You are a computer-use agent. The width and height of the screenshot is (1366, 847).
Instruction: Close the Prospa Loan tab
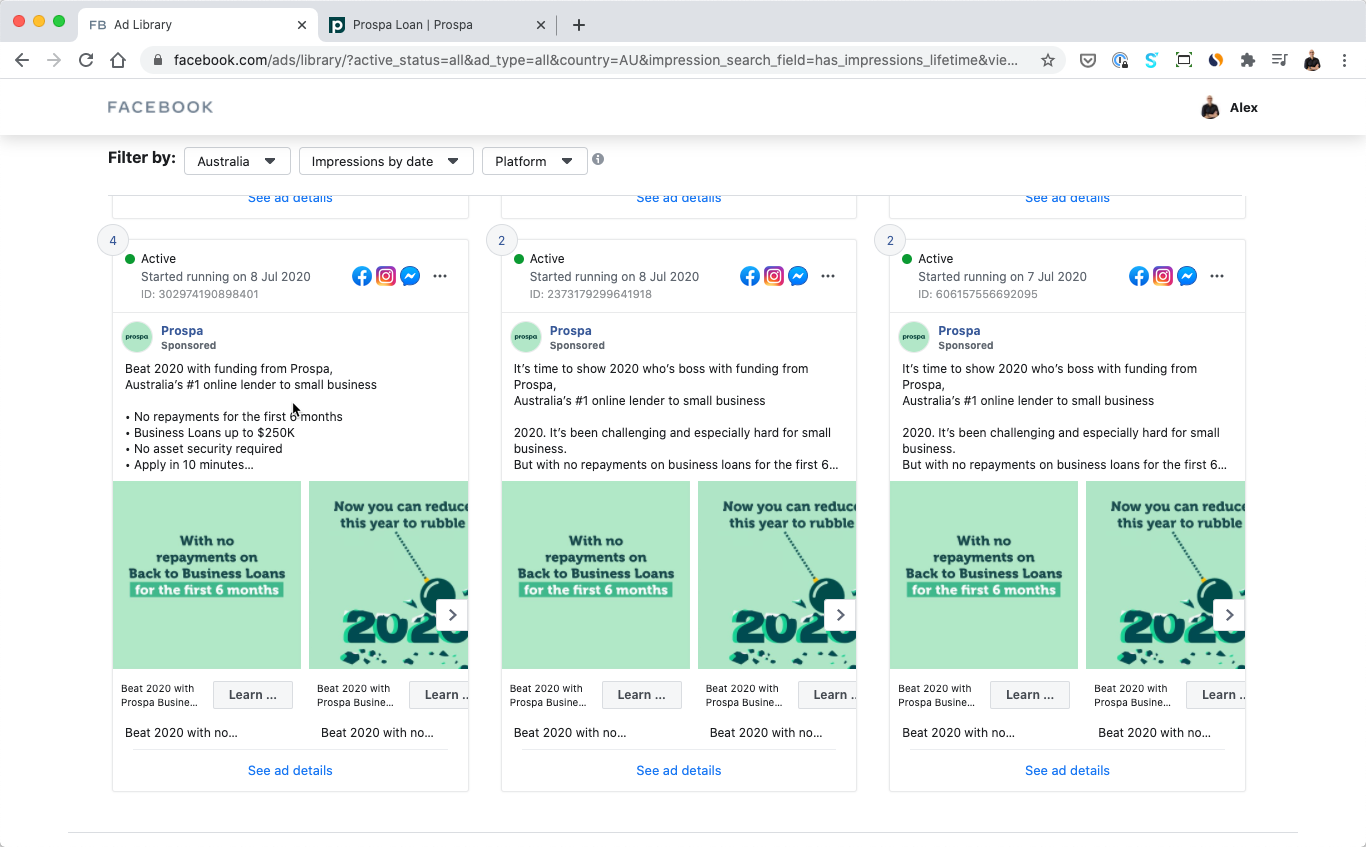click(x=541, y=25)
